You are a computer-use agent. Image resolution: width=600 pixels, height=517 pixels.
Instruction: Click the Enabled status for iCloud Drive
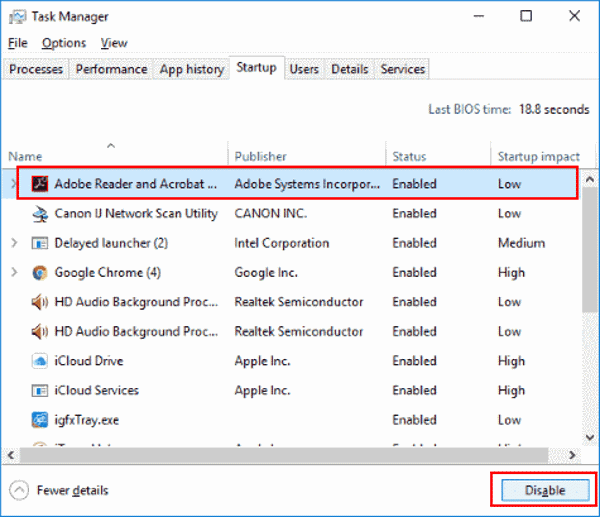click(414, 361)
